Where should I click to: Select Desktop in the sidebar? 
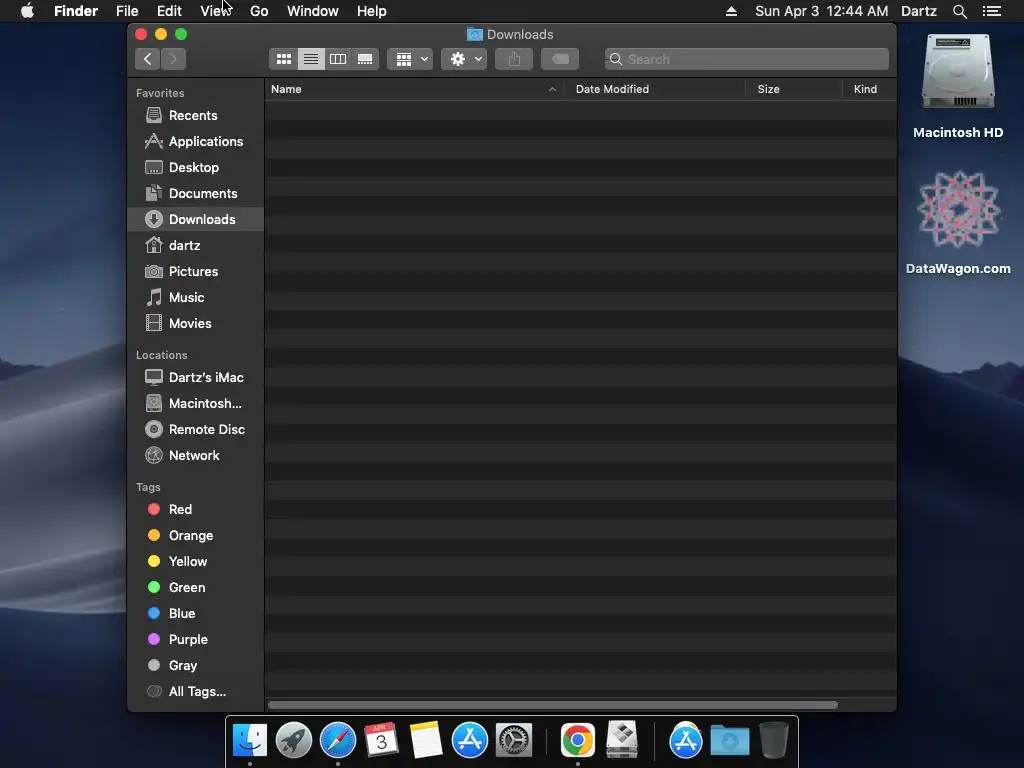[195, 168]
